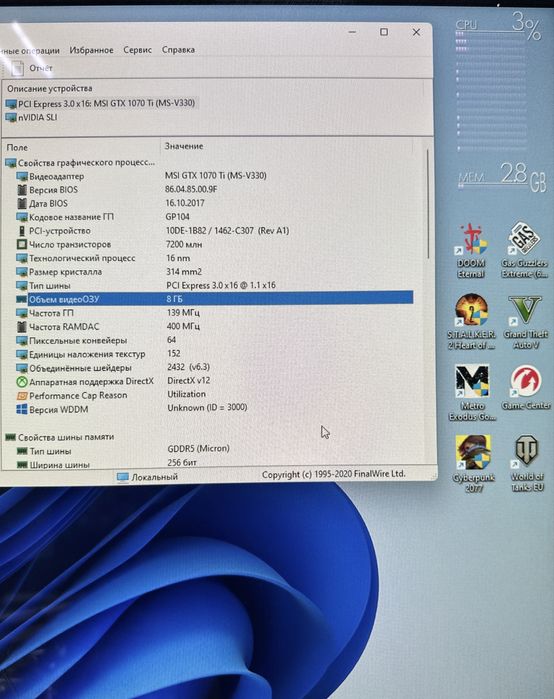Click the Copyright FinalWire Ltd. status bar text
The image size is (554, 699).
[334, 474]
